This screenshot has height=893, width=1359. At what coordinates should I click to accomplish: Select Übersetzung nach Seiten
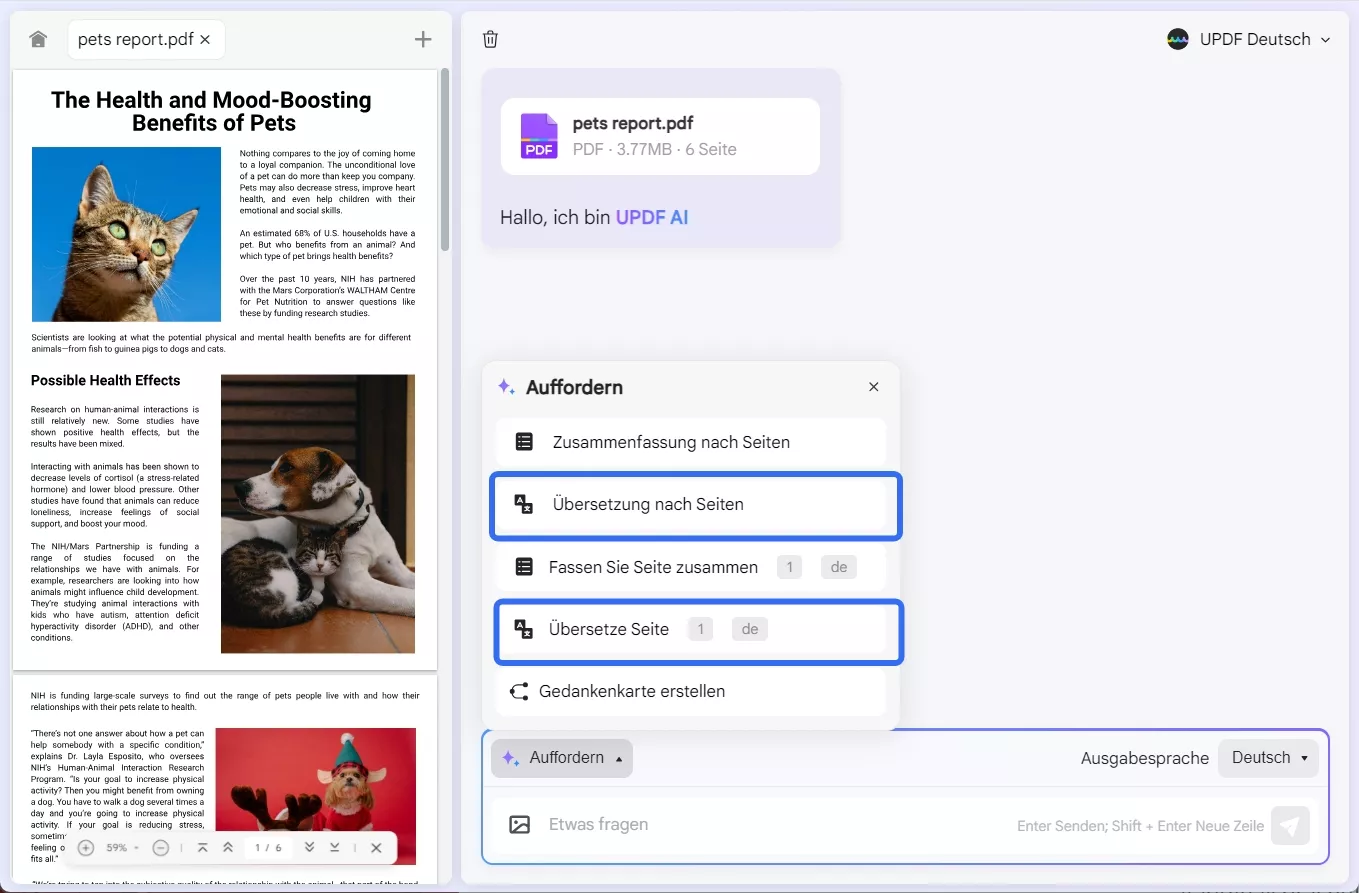691,505
